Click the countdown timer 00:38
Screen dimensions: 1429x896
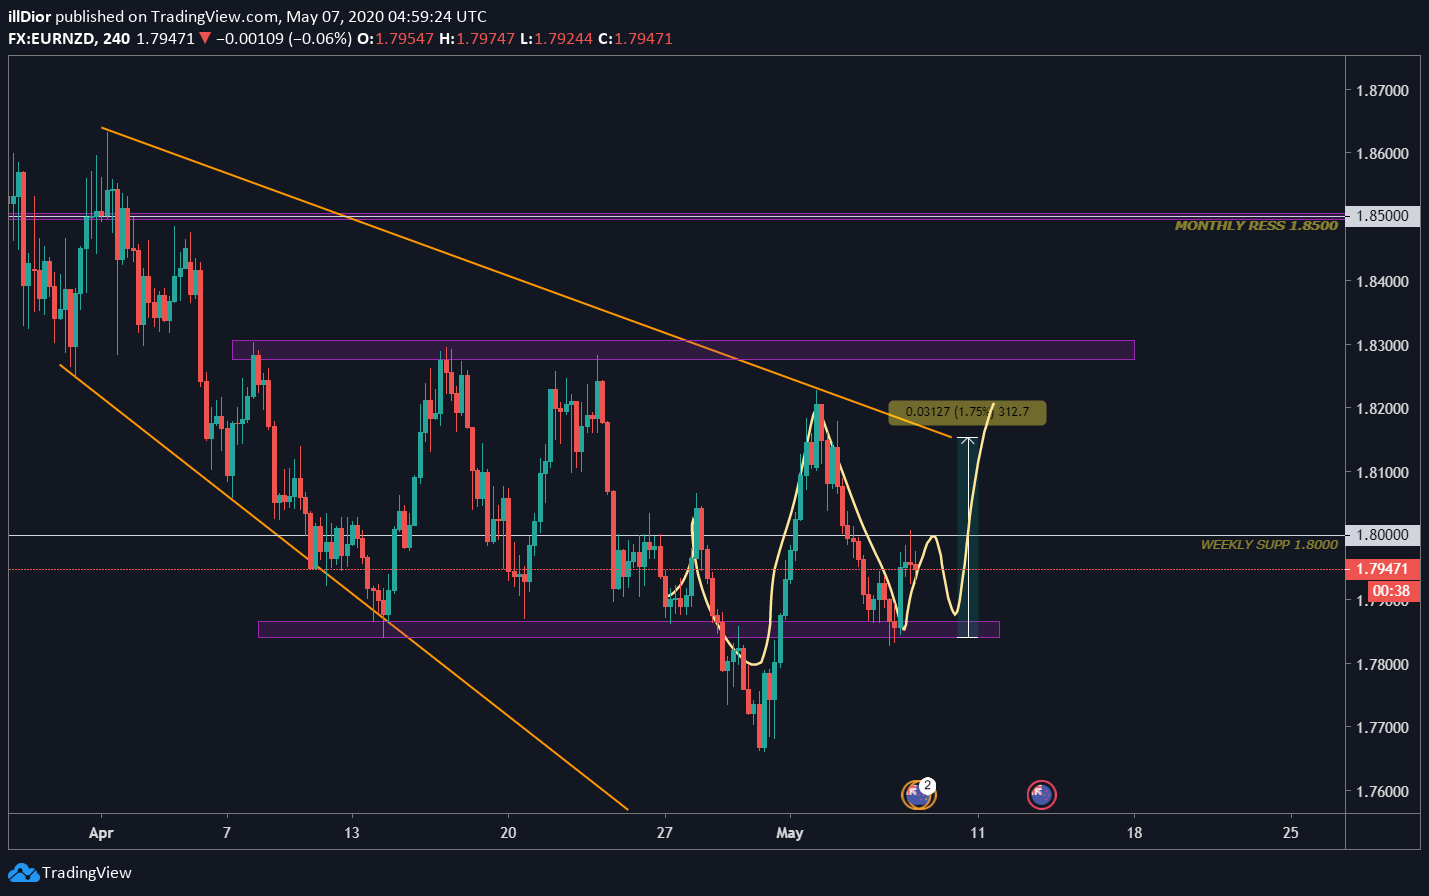tap(1390, 591)
